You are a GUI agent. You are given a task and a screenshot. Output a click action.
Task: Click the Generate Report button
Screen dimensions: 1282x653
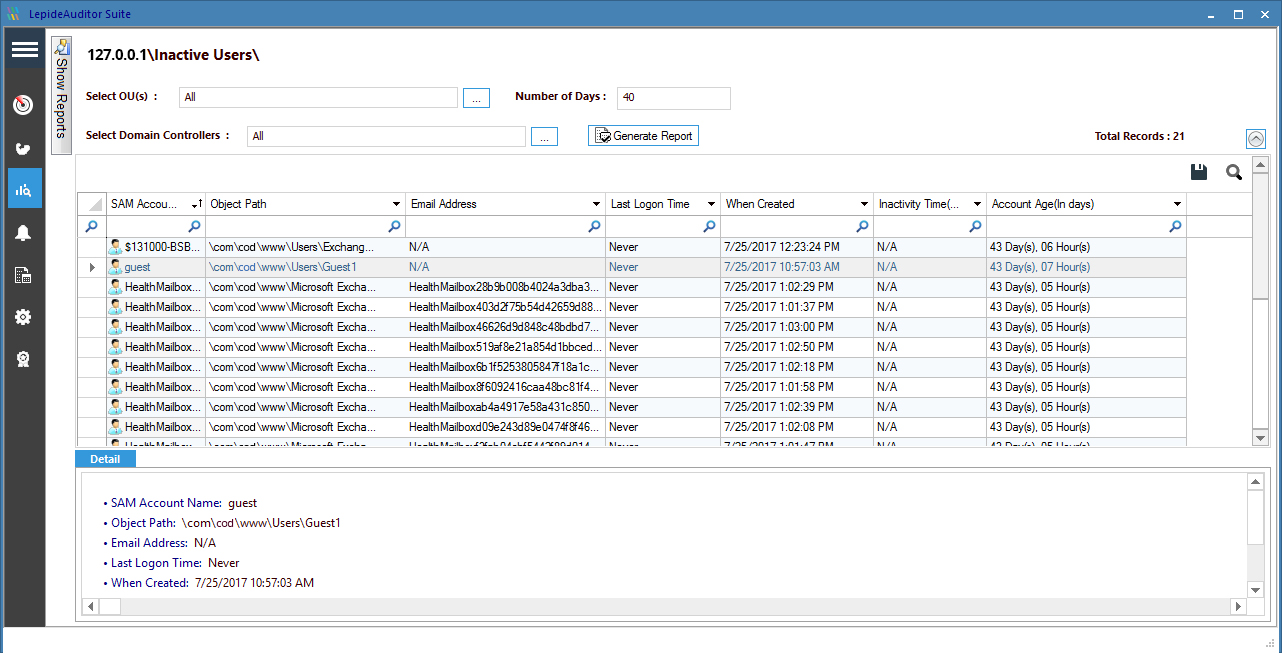click(643, 136)
